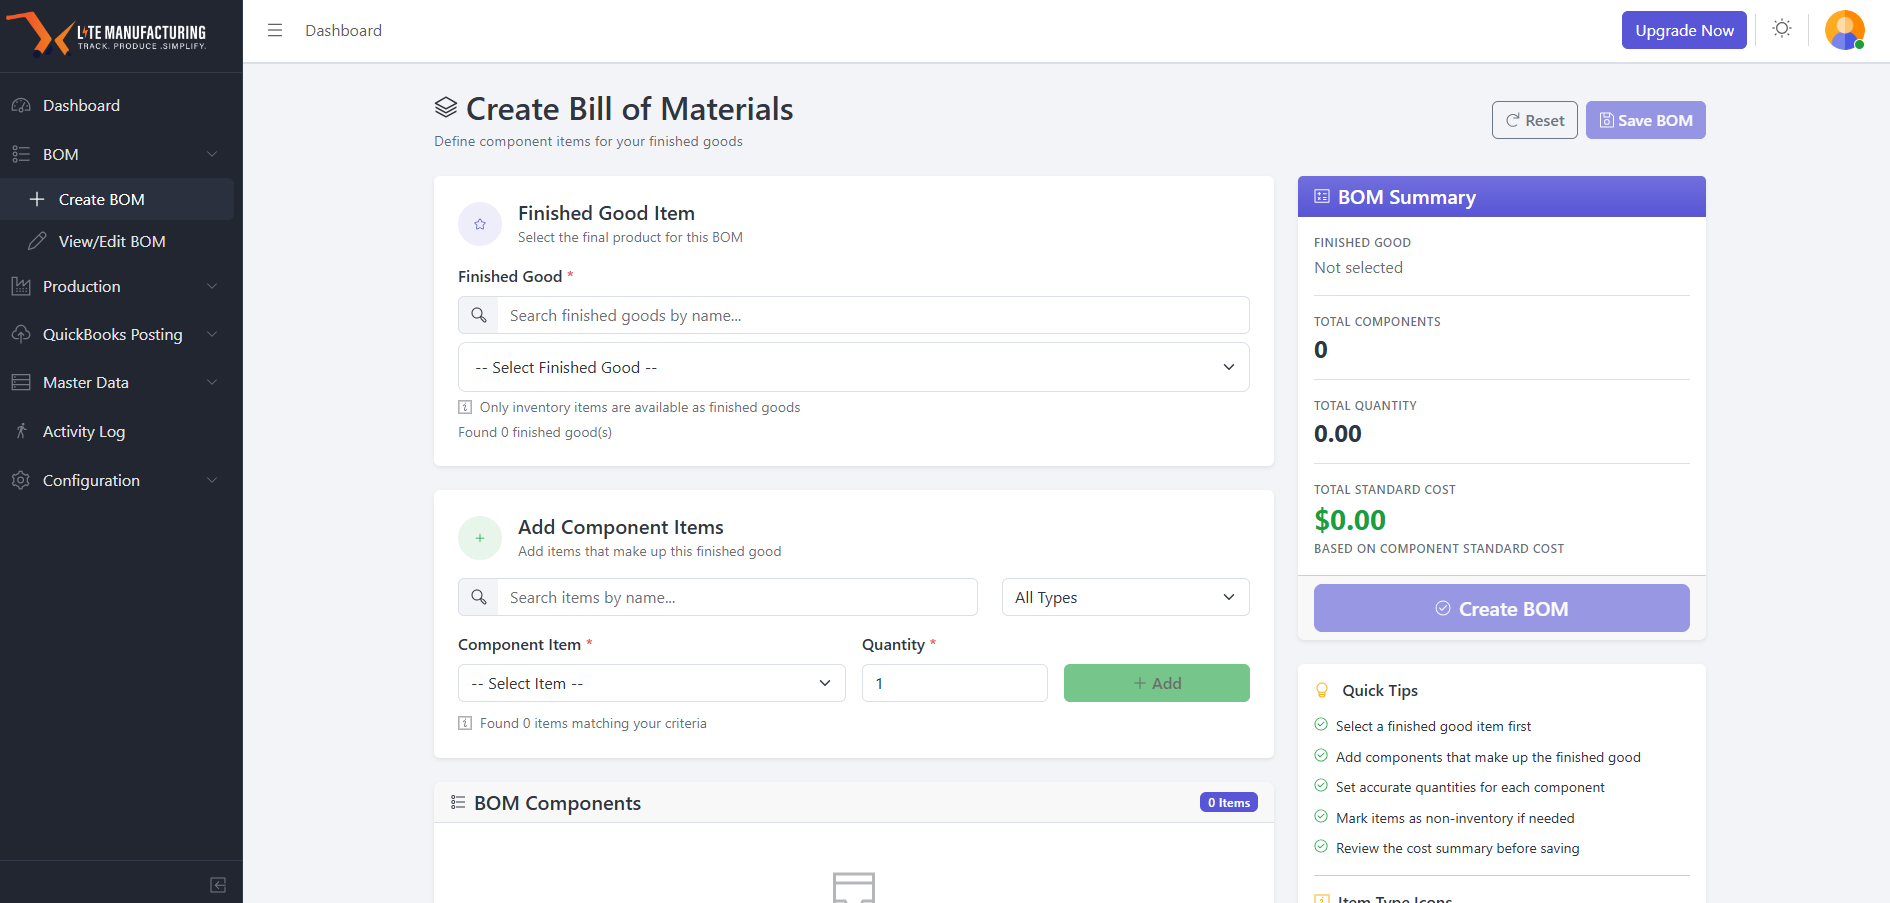The height and width of the screenshot is (903, 1890).
Task: Click the '$0.00' total standard cost value
Action: (1350, 520)
